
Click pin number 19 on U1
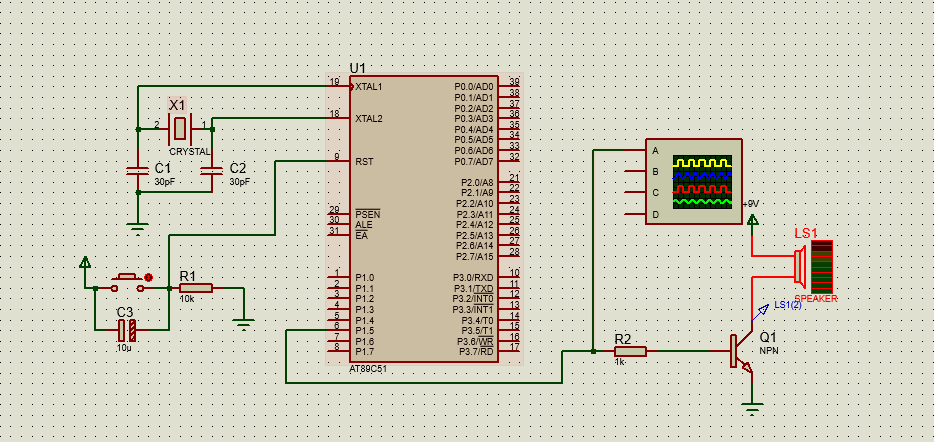(x=335, y=82)
